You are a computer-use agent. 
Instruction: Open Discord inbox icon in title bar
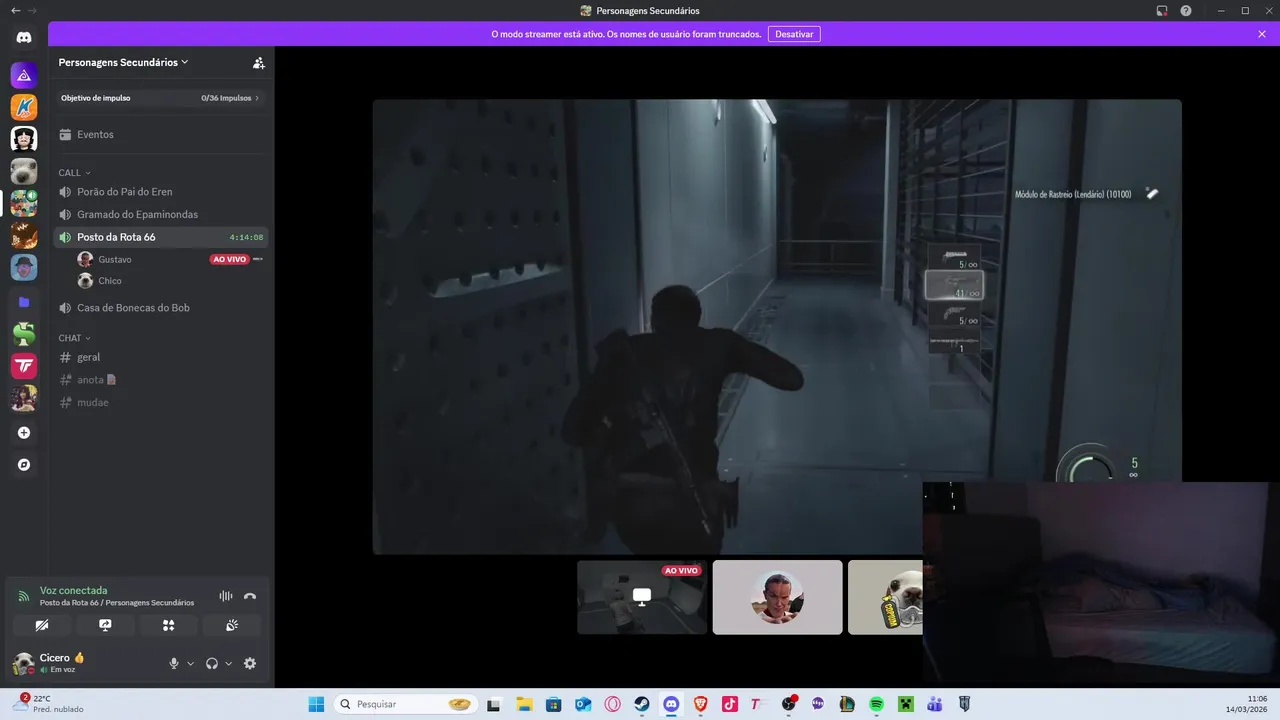pyautogui.click(x=1162, y=10)
